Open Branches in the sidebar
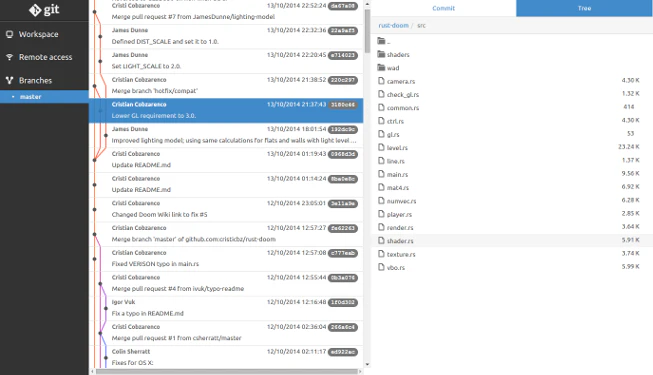 44,80
